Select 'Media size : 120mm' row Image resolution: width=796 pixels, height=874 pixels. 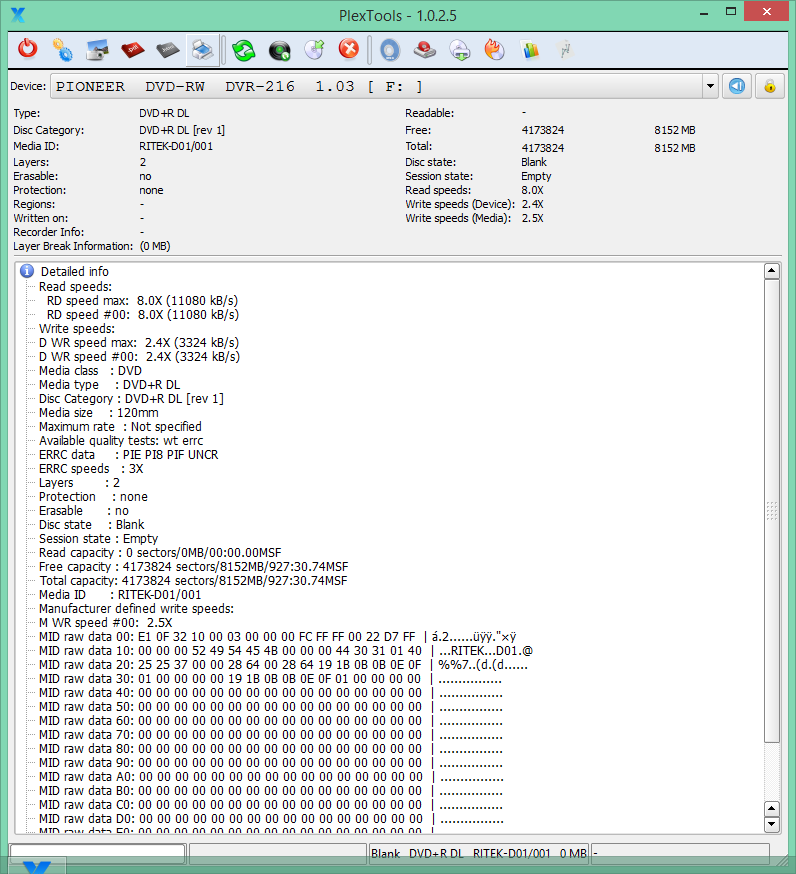coord(99,412)
